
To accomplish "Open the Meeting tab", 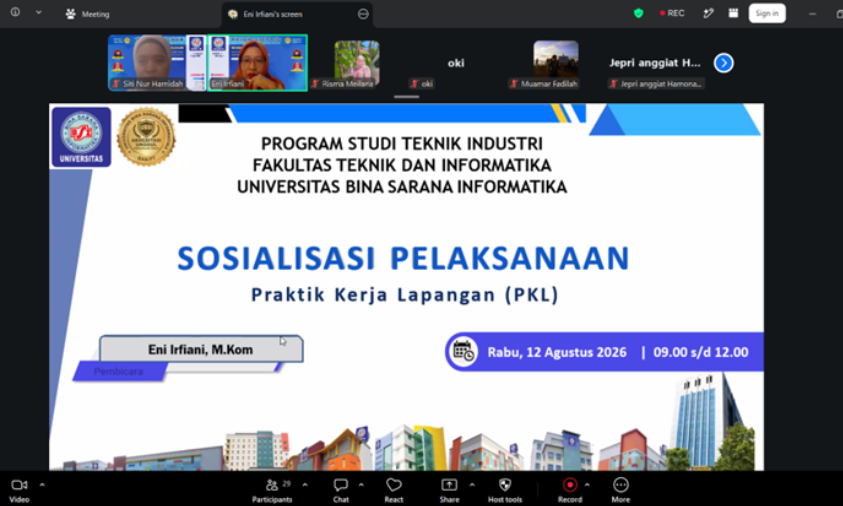I will coord(88,14).
